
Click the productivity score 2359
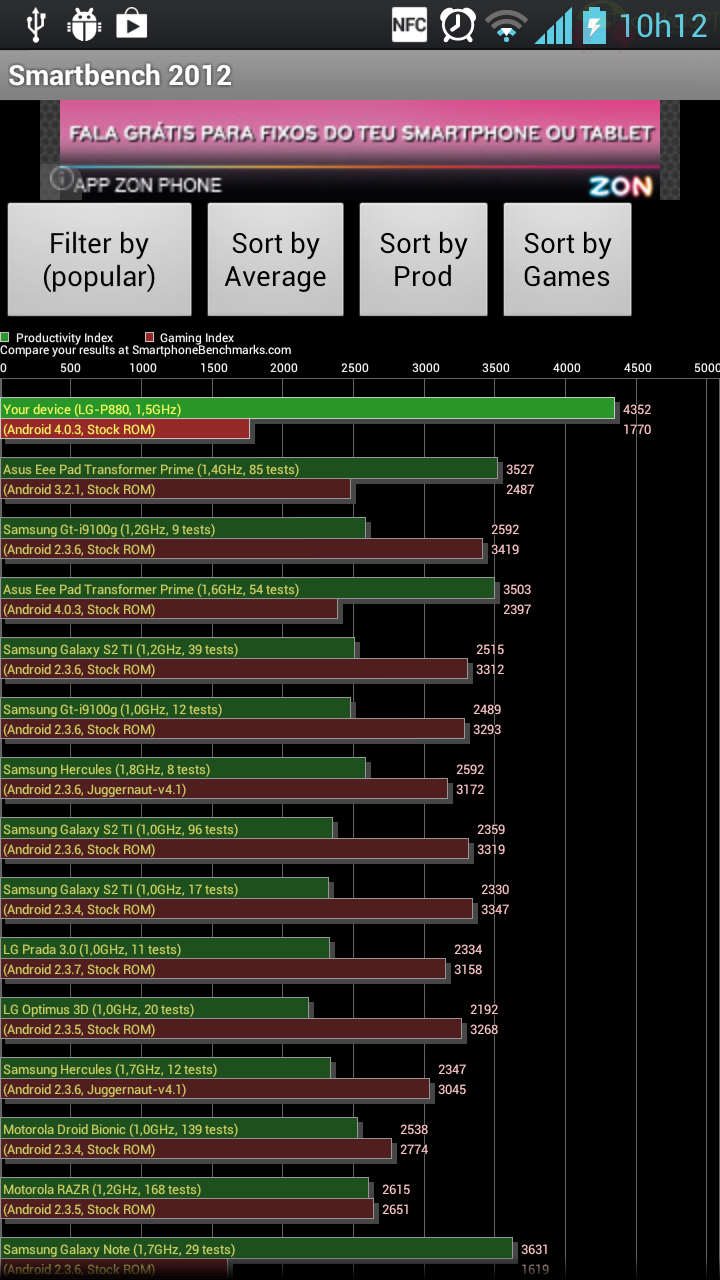tap(491, 830)
